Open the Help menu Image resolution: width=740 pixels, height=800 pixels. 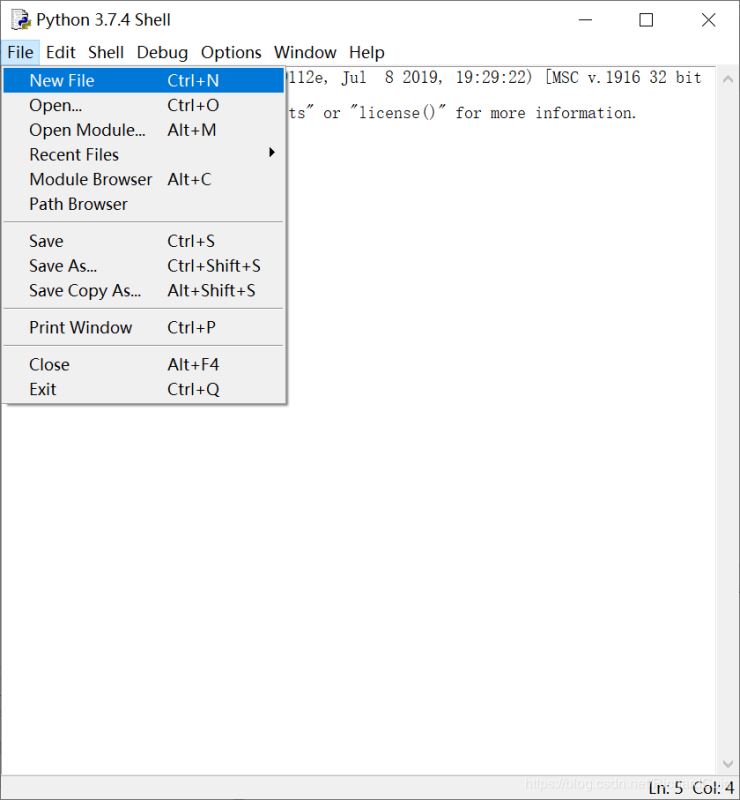tap(366, 53)
